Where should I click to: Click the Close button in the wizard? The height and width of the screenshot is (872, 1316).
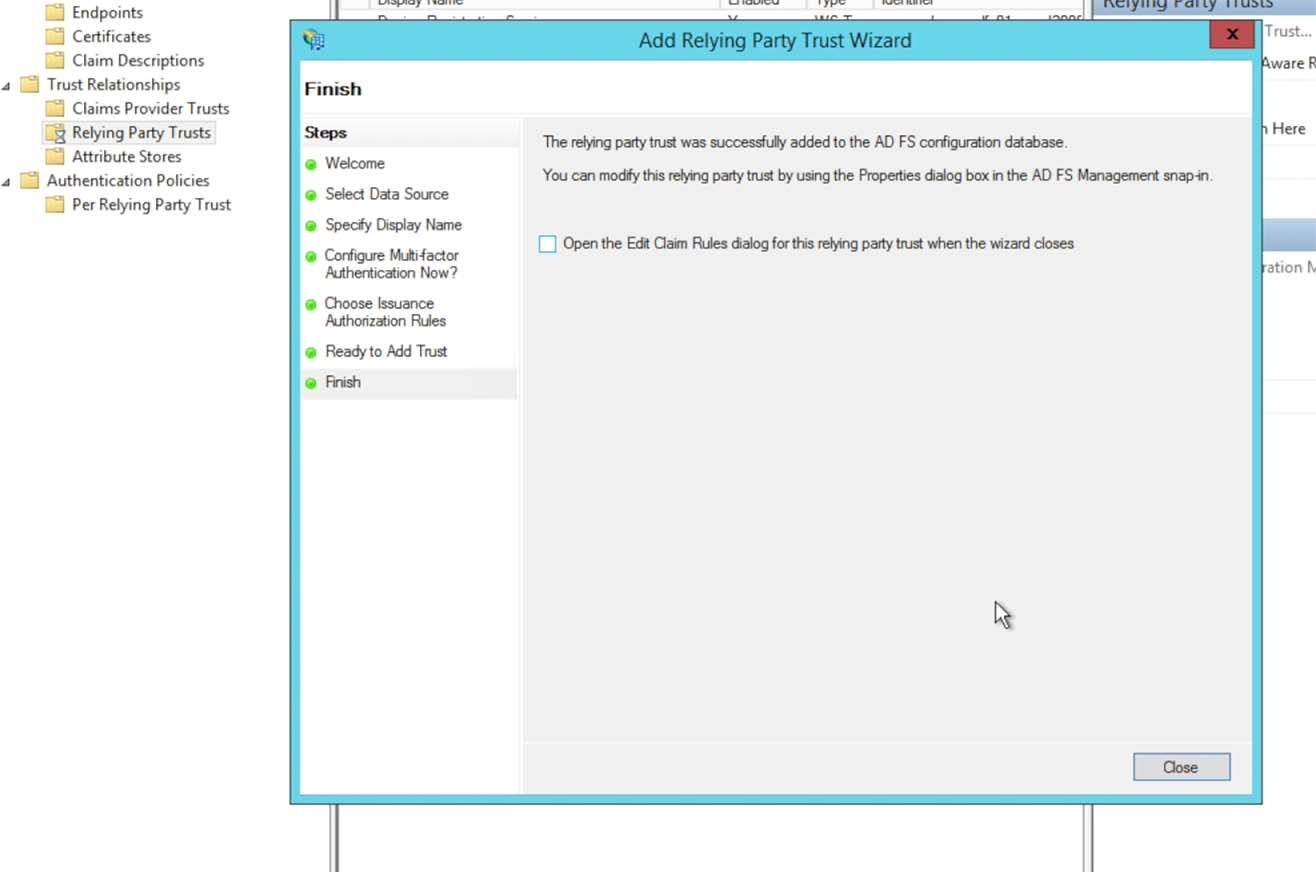coord(1181,767)
